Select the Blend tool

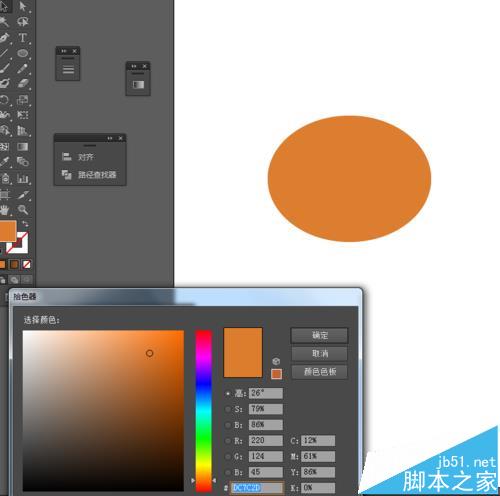tap(23, 162)
